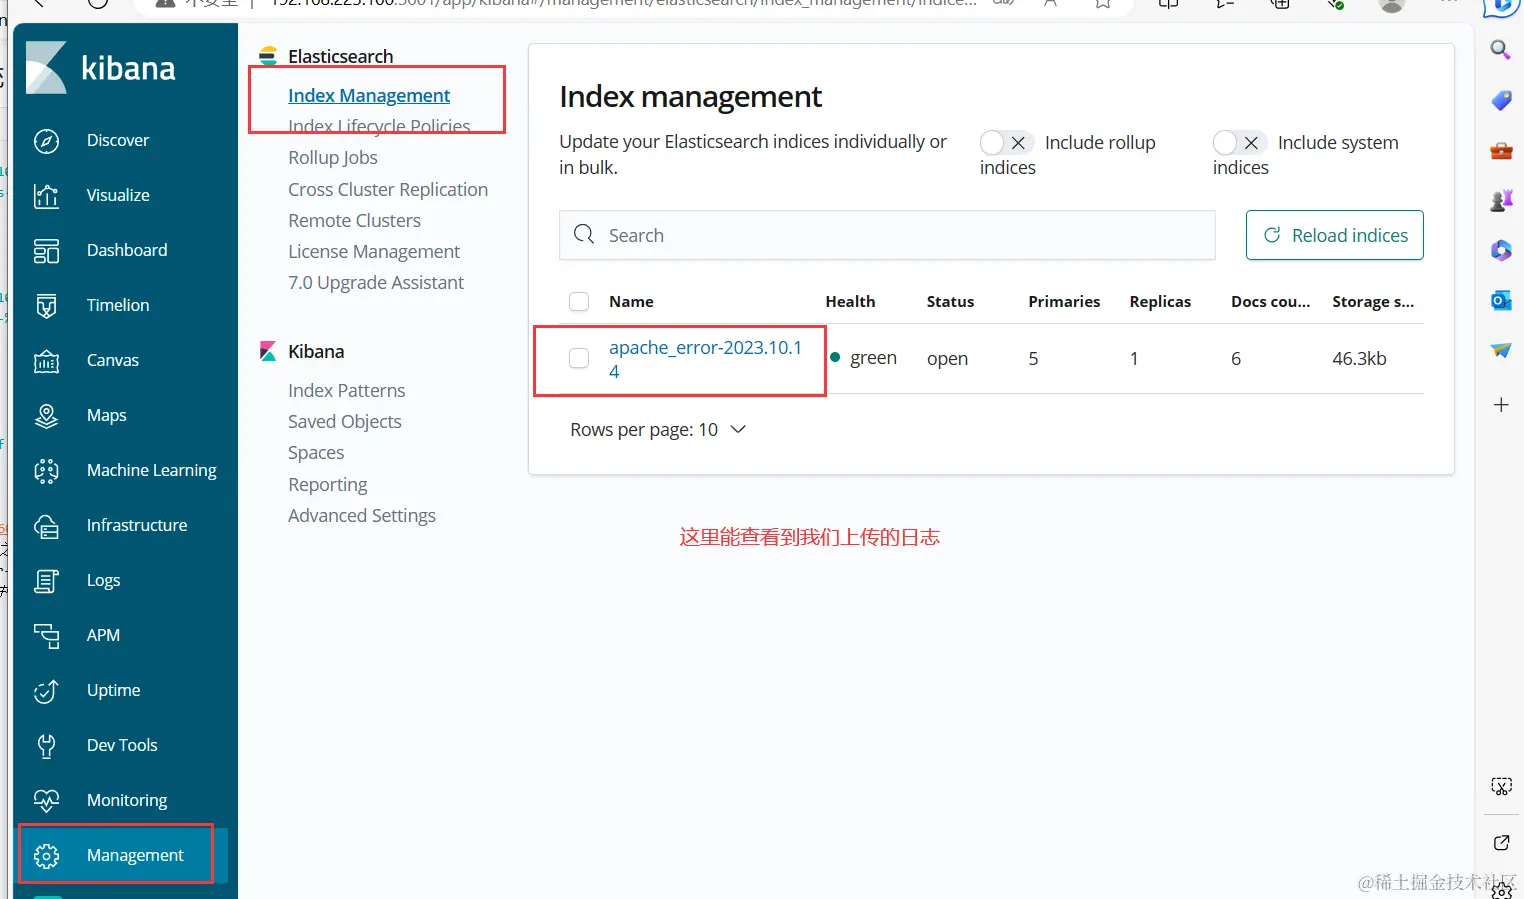Click the Dev Tools label in sidebar
Viewport: 1524px width, 899px height.
click(x=122, y=746)
